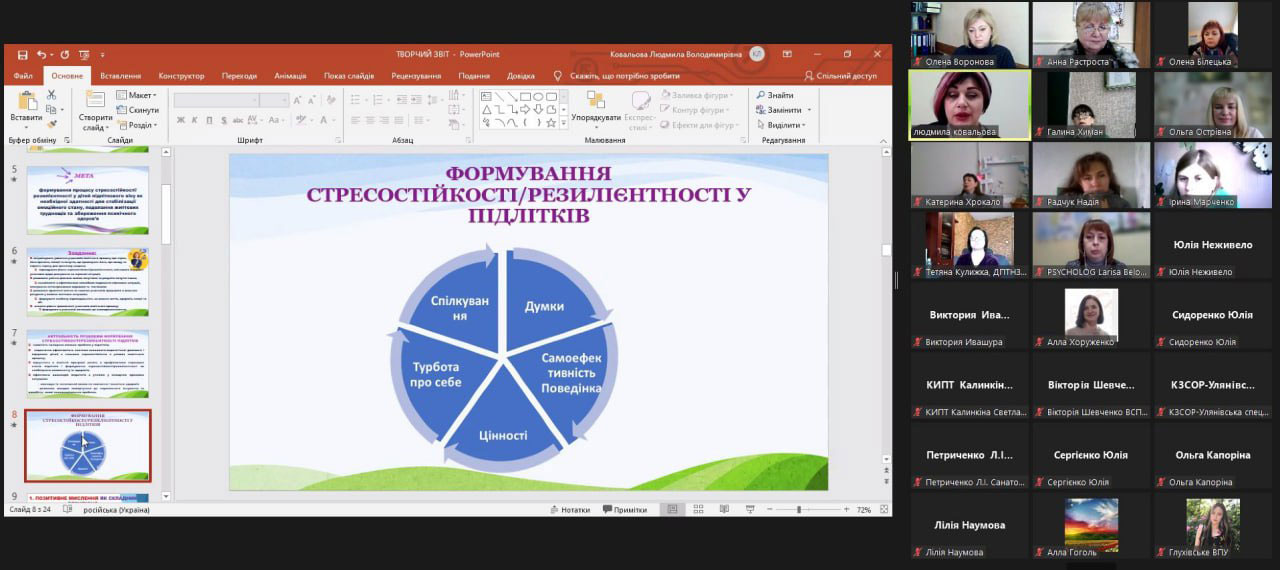Justify the paragraph text
This screenshot has width=1280, height=570.
tap(401, 120)
